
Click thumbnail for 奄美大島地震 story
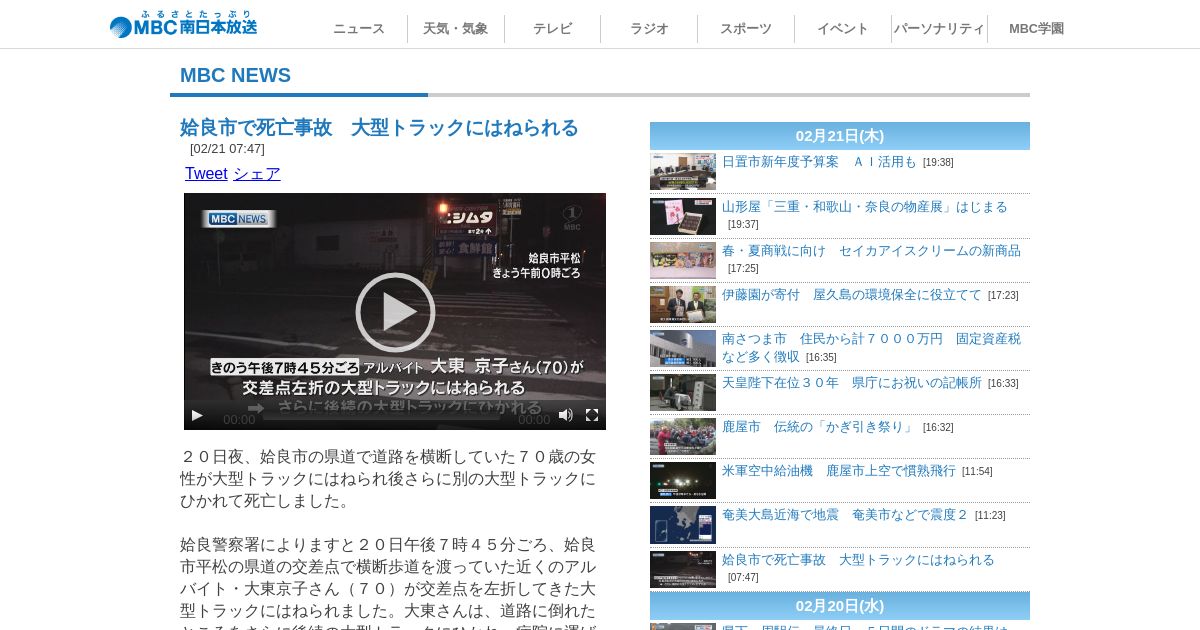tap(683, 524)
